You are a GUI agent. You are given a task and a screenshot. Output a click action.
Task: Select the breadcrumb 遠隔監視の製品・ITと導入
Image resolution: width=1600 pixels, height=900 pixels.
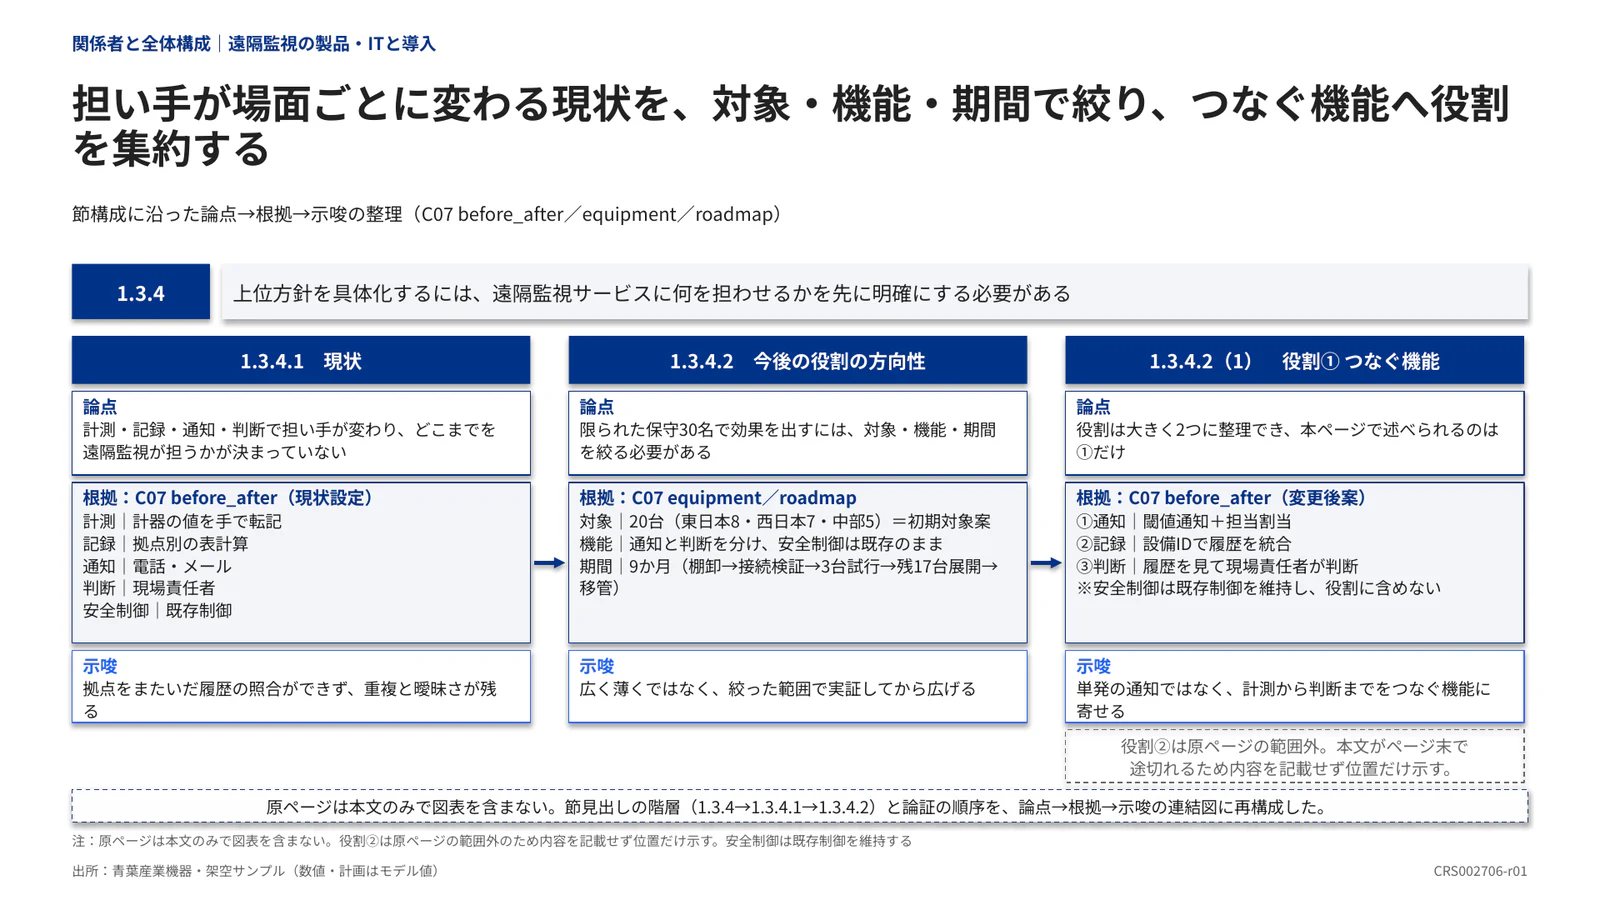(x=332, y=44)
